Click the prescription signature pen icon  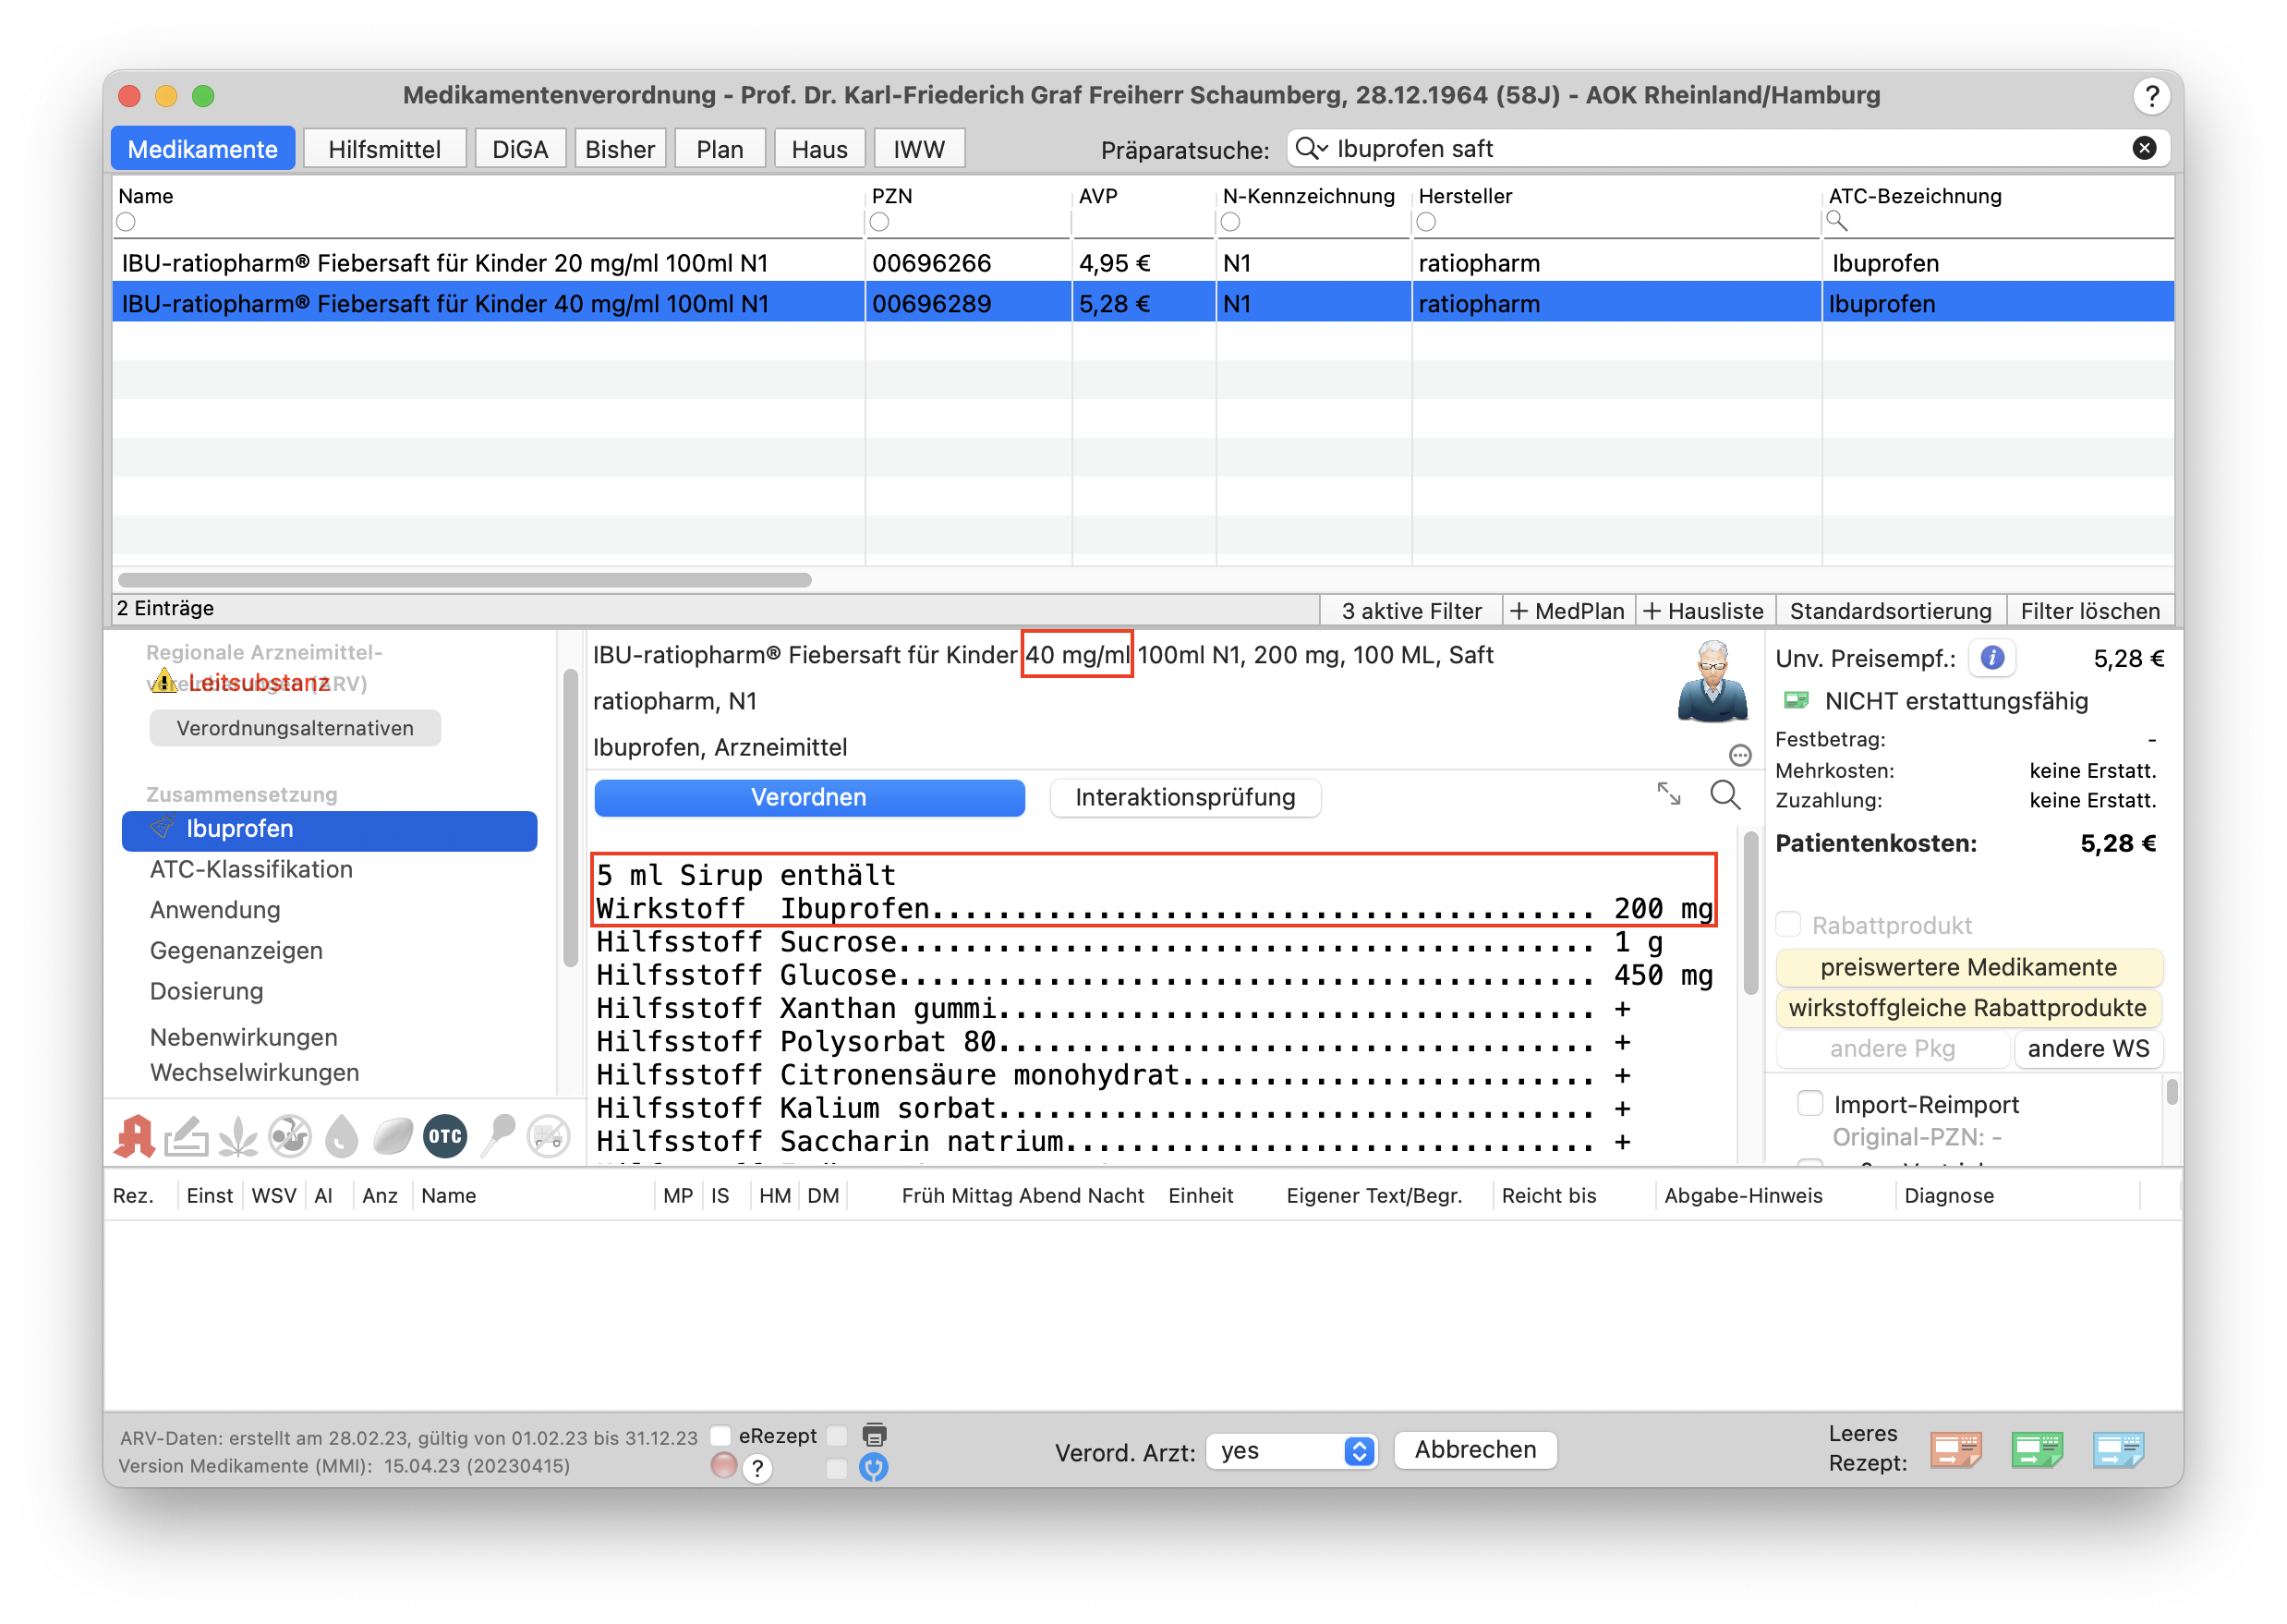[x=186, y=1137]
